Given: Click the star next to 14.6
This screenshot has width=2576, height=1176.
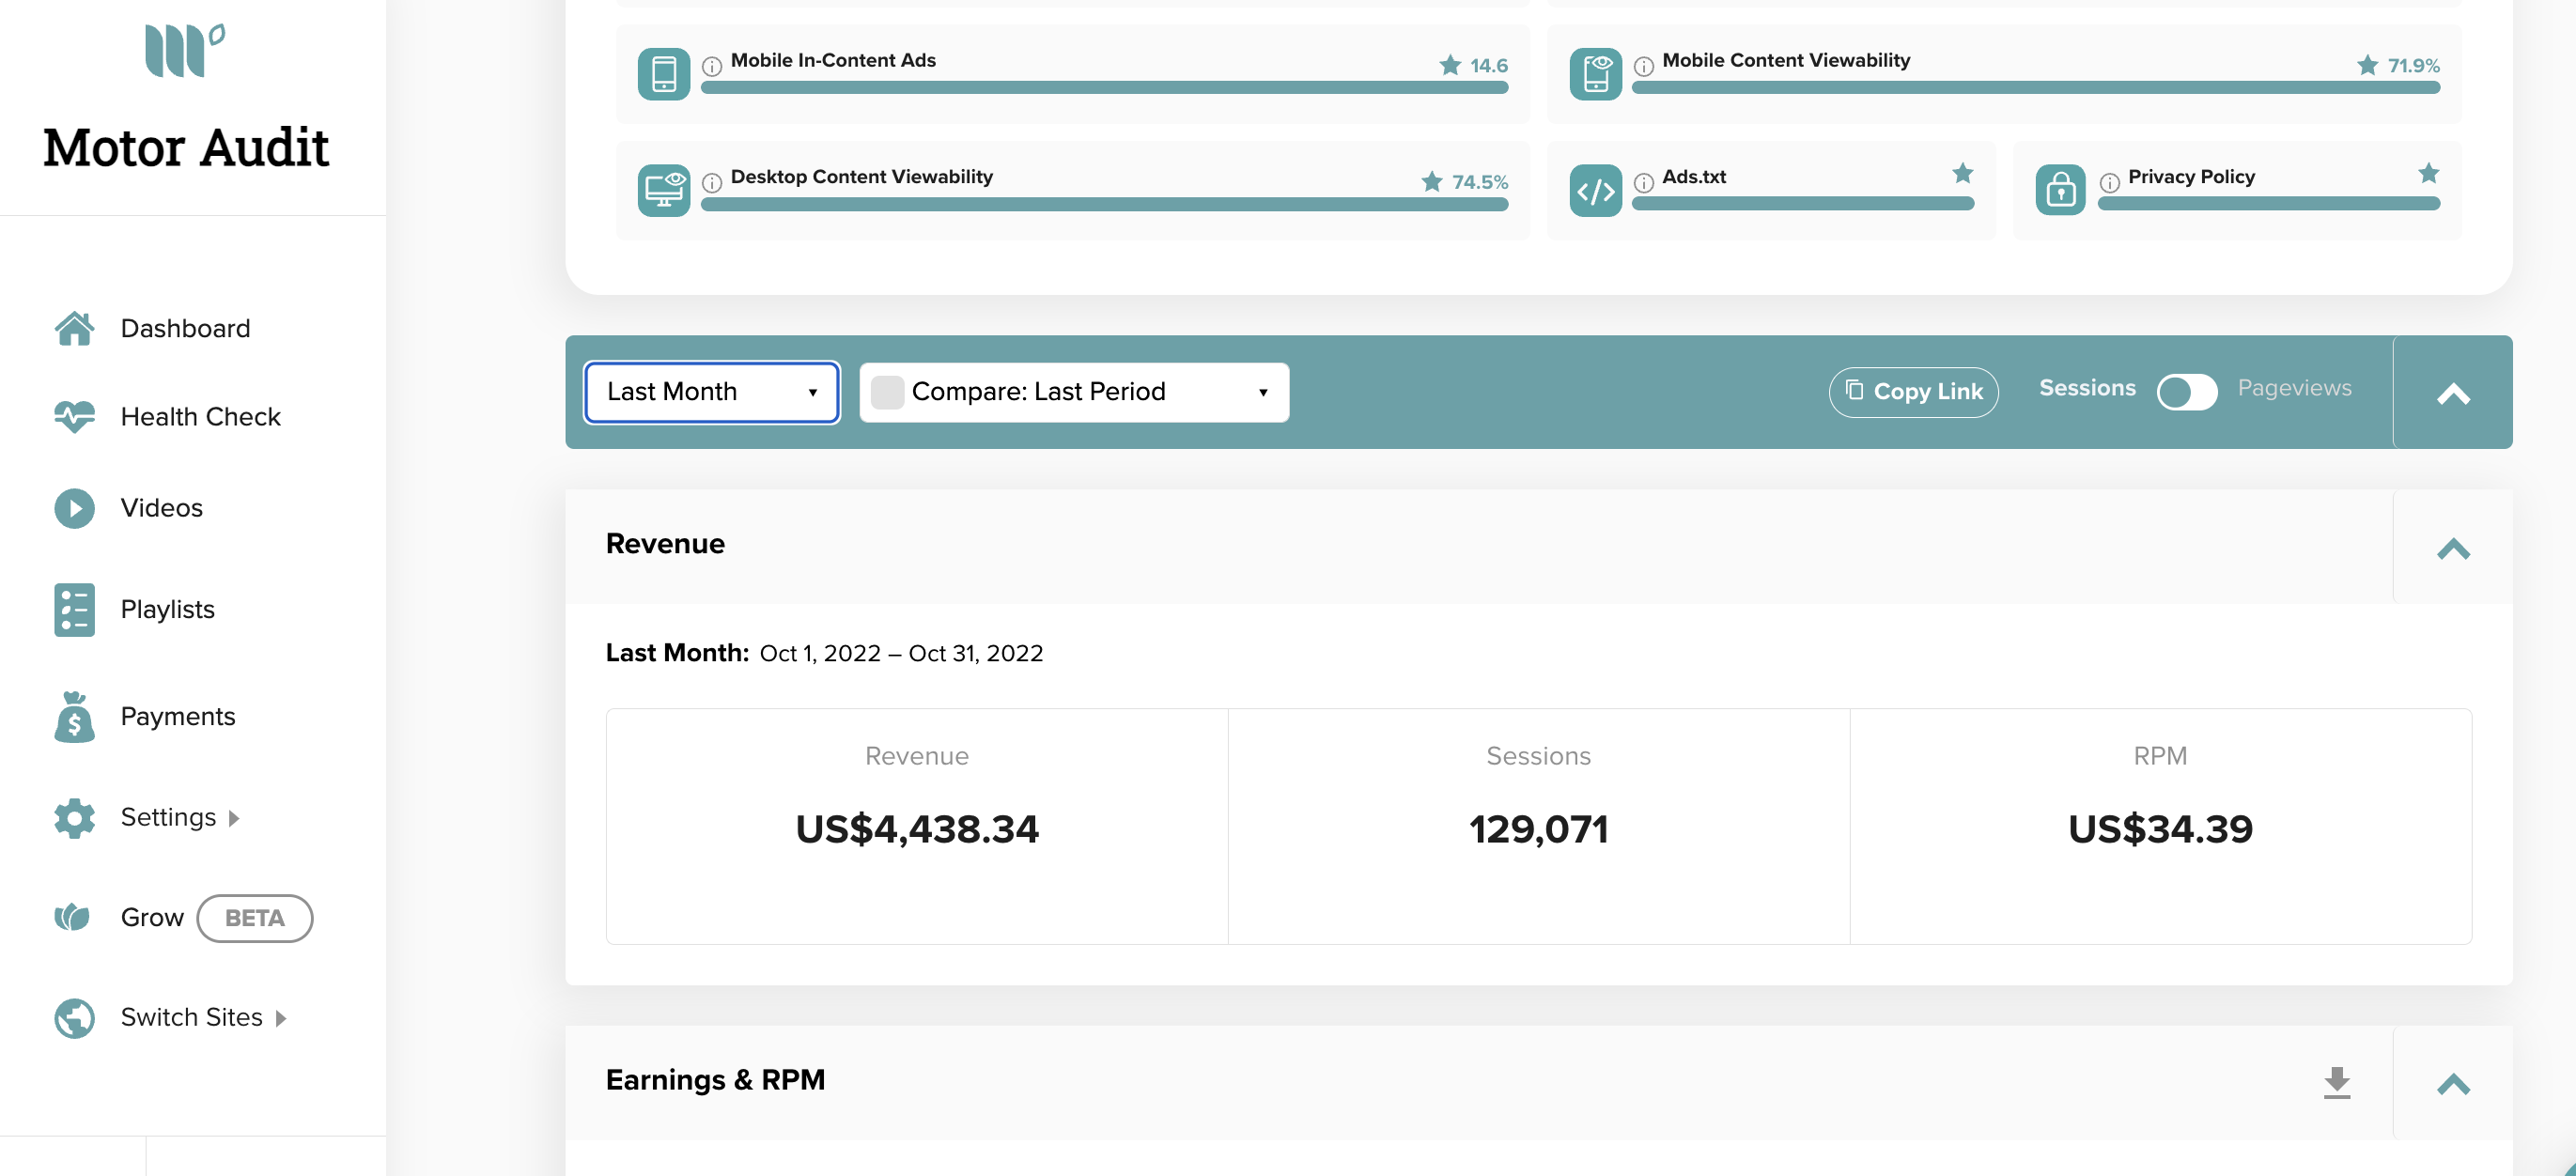Looking at the screenshot, I should click(1450, 65).
